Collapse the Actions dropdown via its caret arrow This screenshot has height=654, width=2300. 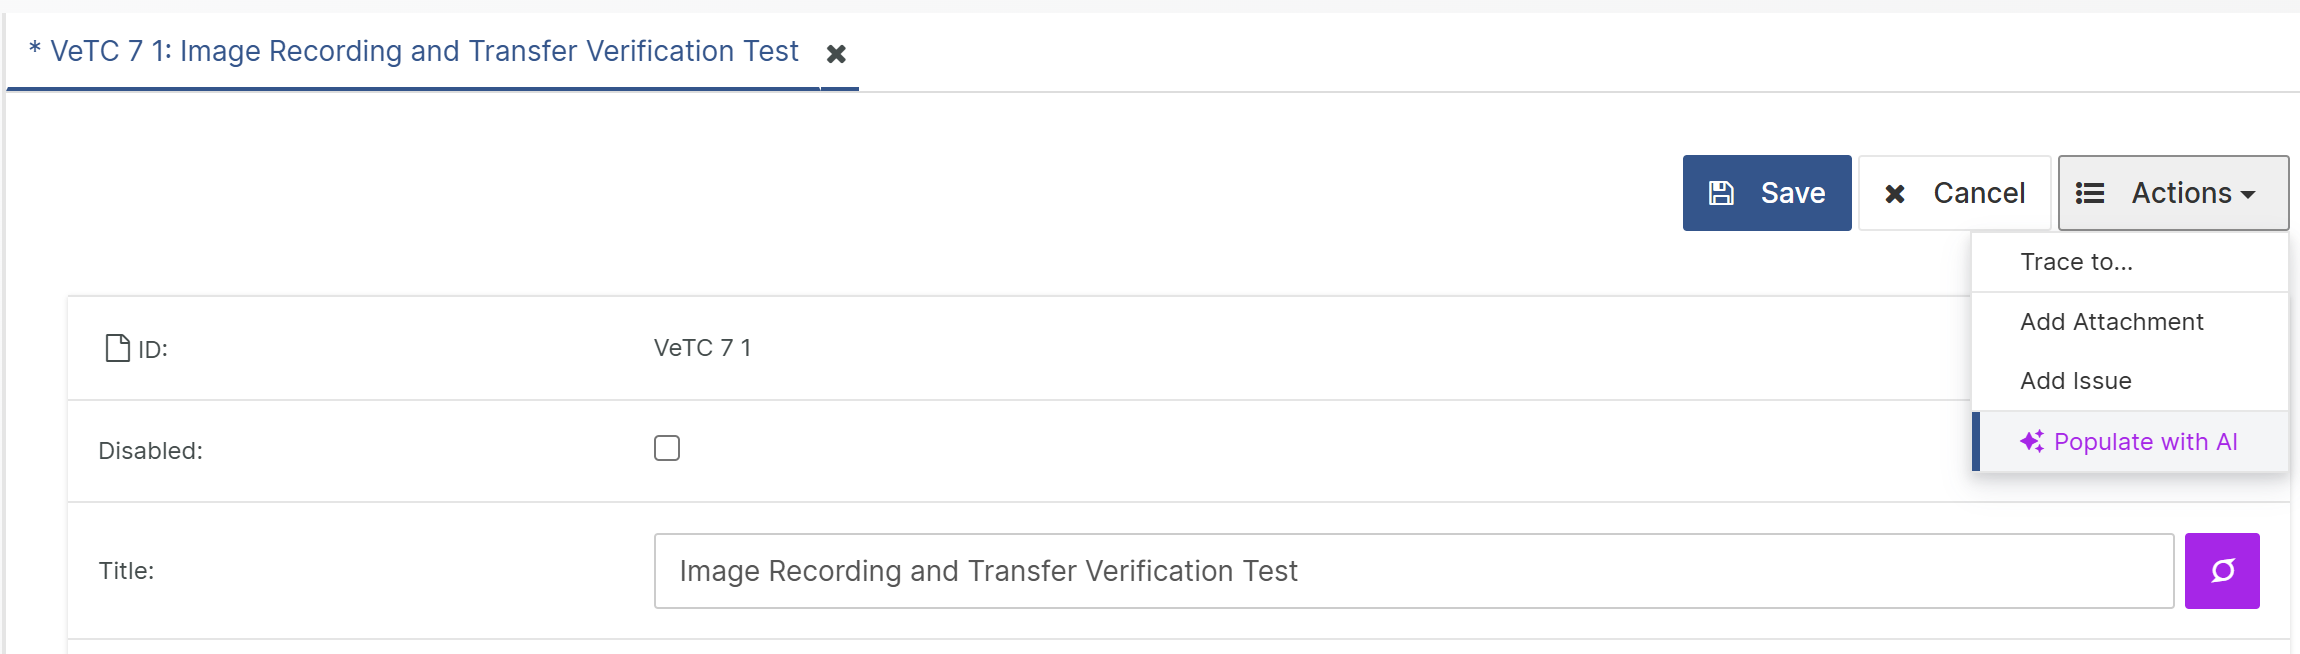[2248, 195]
